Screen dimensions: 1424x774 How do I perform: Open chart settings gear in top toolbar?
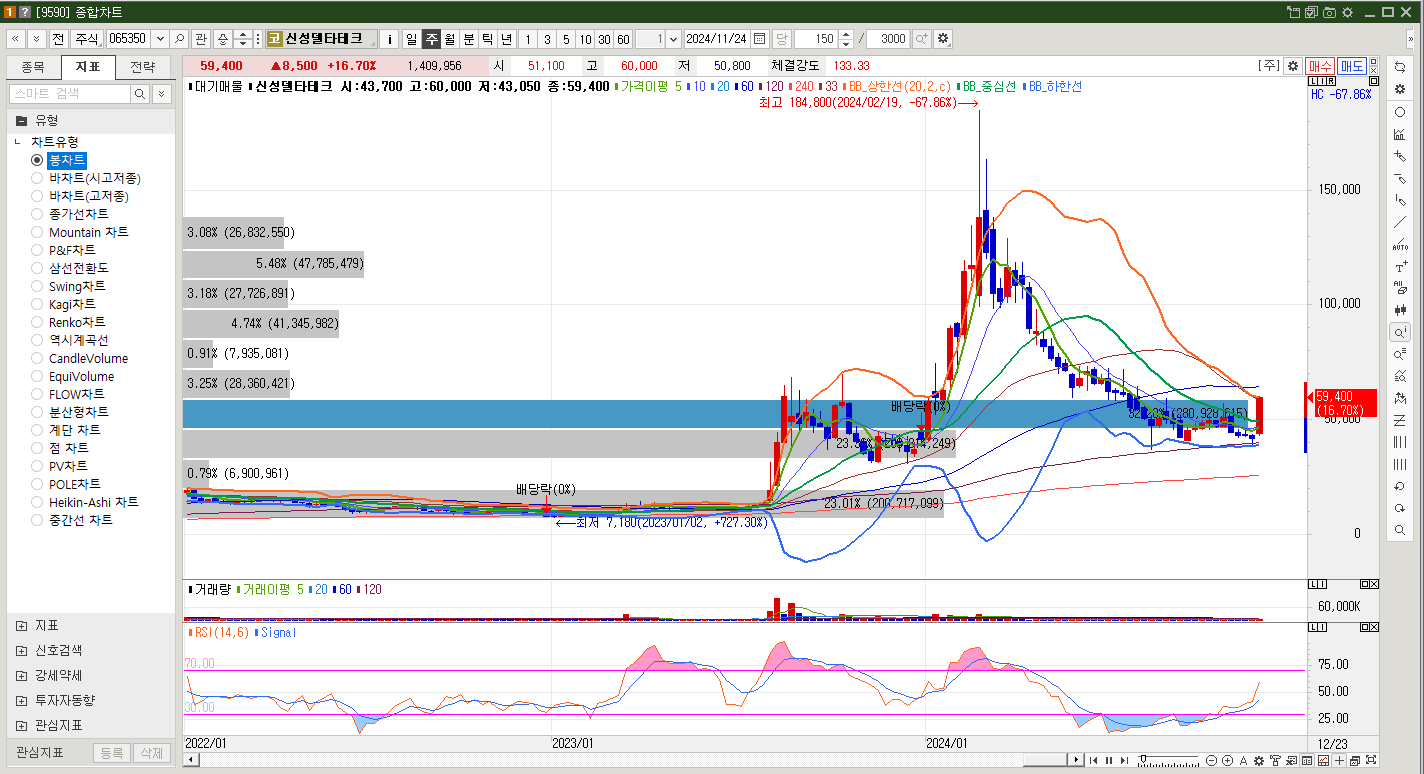(x=943, y=39)
